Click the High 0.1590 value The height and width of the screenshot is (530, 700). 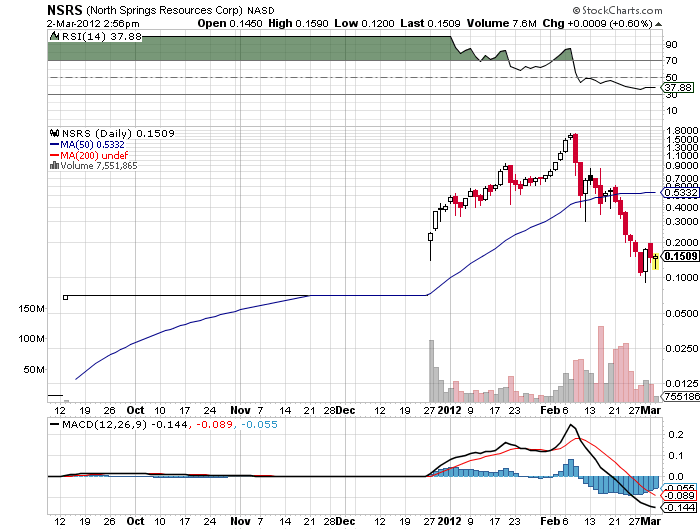[x=298, y=23]
